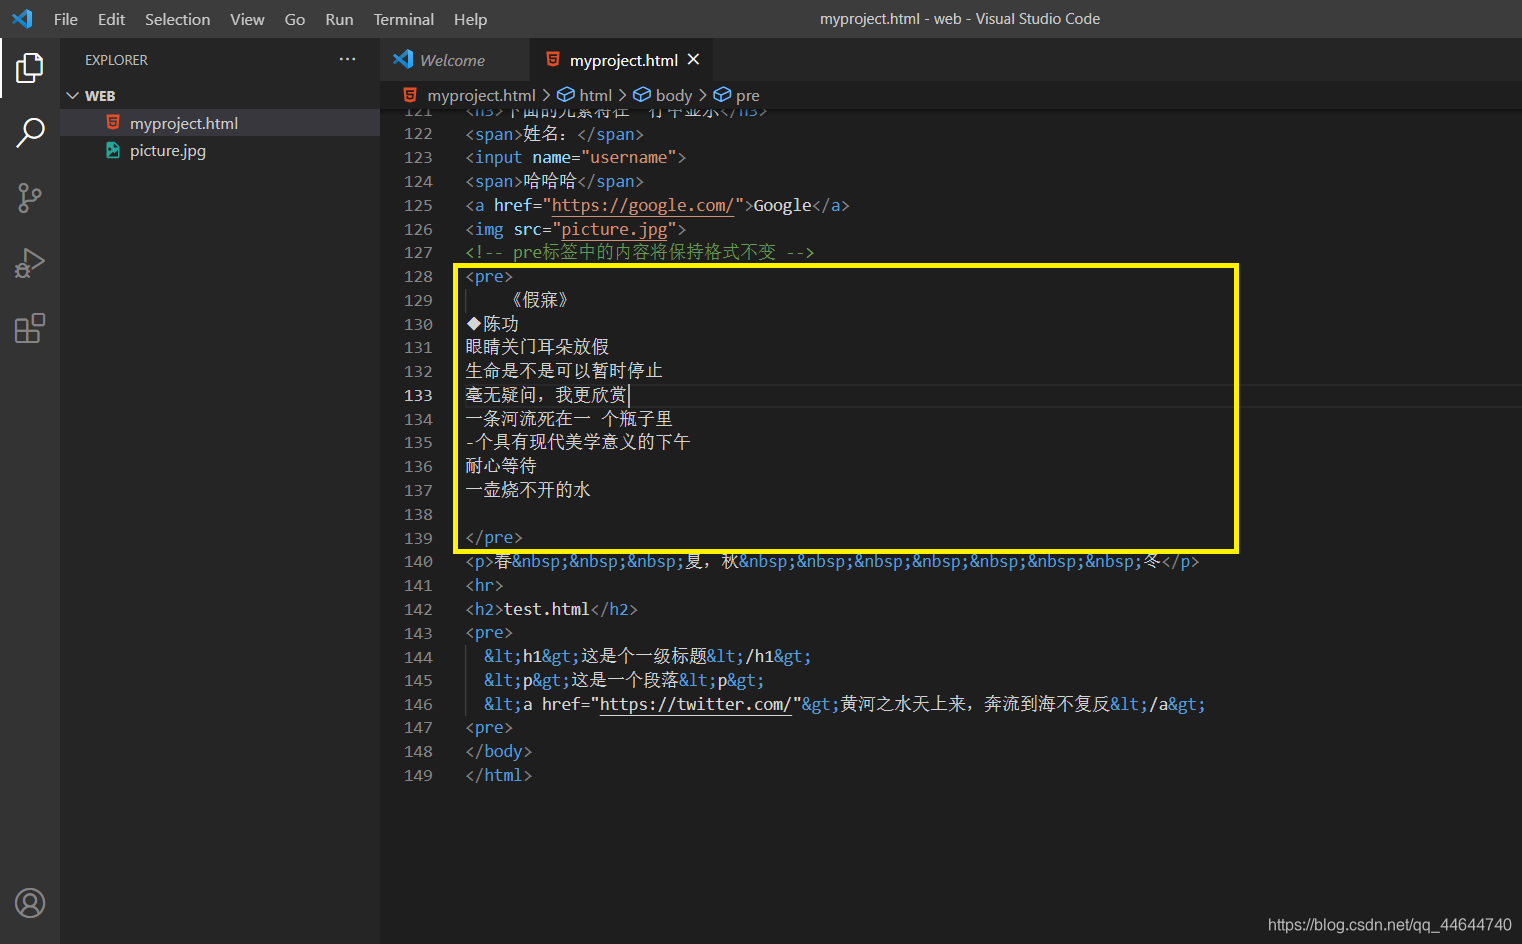1522x944 pixels.
Task: Click line number 133 in the gutter
Action: 418,395
